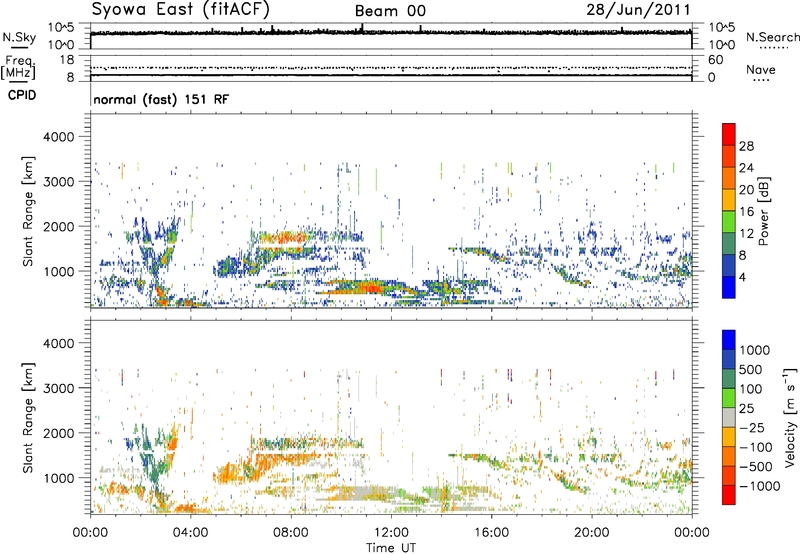Screen dimensions: 800x554
Task: Click the 'Time UT' axis label
Action: (391, 547)
